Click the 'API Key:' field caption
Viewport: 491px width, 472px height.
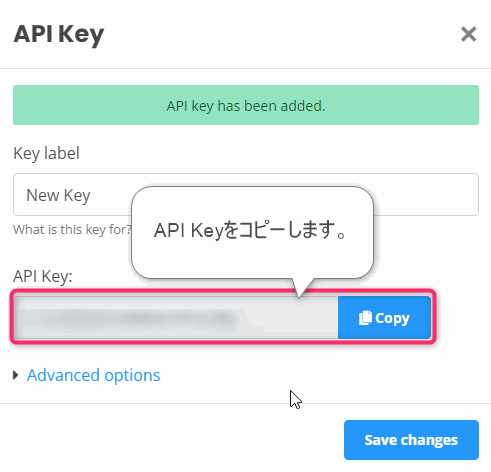click(x=43, y=276)
